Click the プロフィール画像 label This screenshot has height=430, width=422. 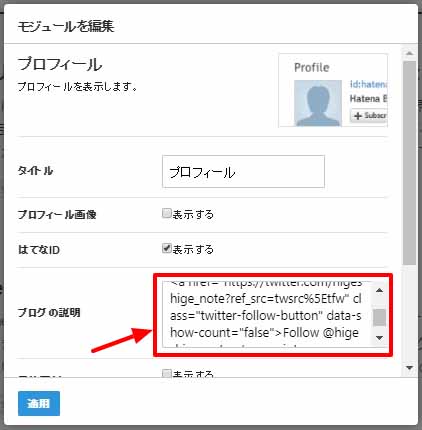click(57, 214)
